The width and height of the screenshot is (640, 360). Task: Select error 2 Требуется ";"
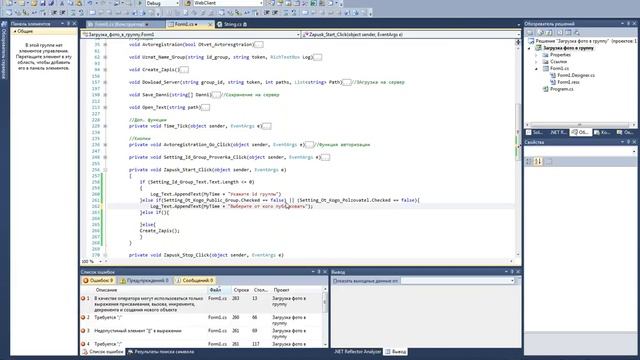pyautogui.click(x=202, y=320)
